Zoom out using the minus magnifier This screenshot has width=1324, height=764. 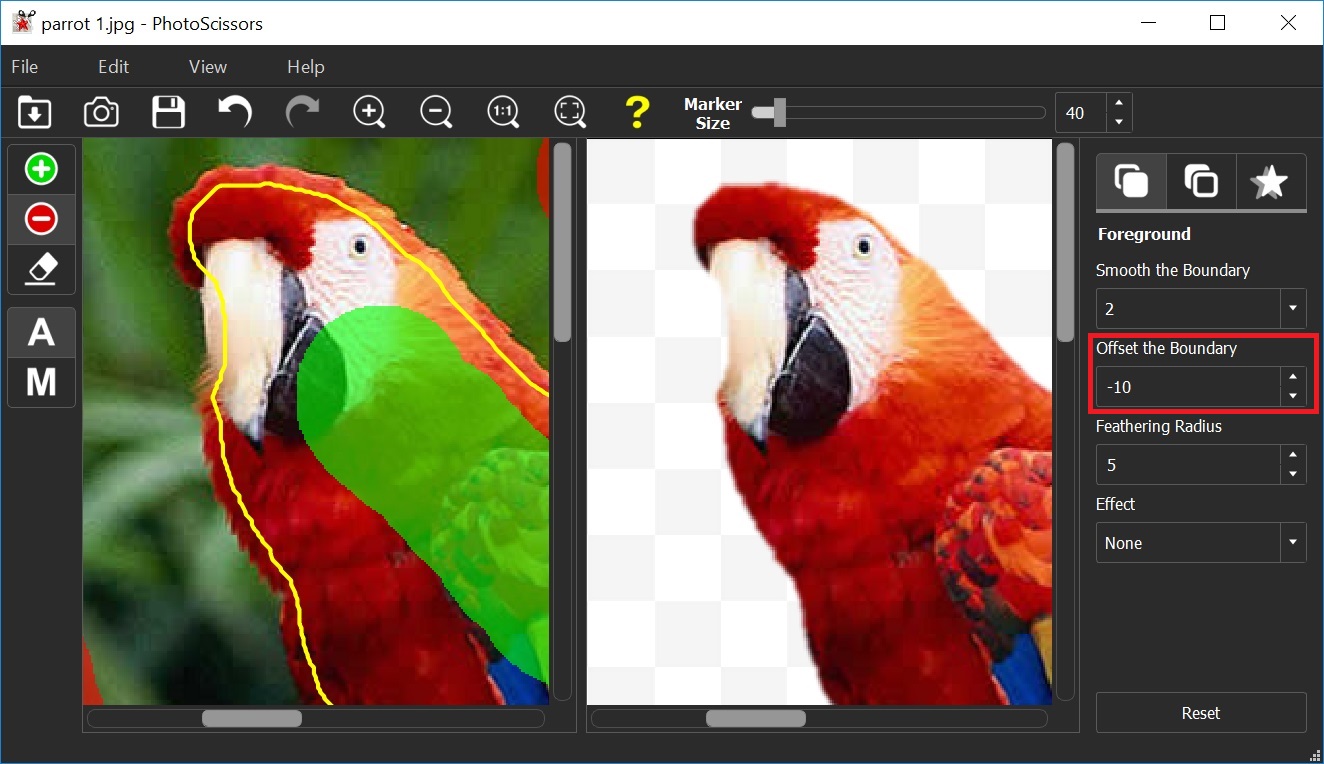click(436, 112)
